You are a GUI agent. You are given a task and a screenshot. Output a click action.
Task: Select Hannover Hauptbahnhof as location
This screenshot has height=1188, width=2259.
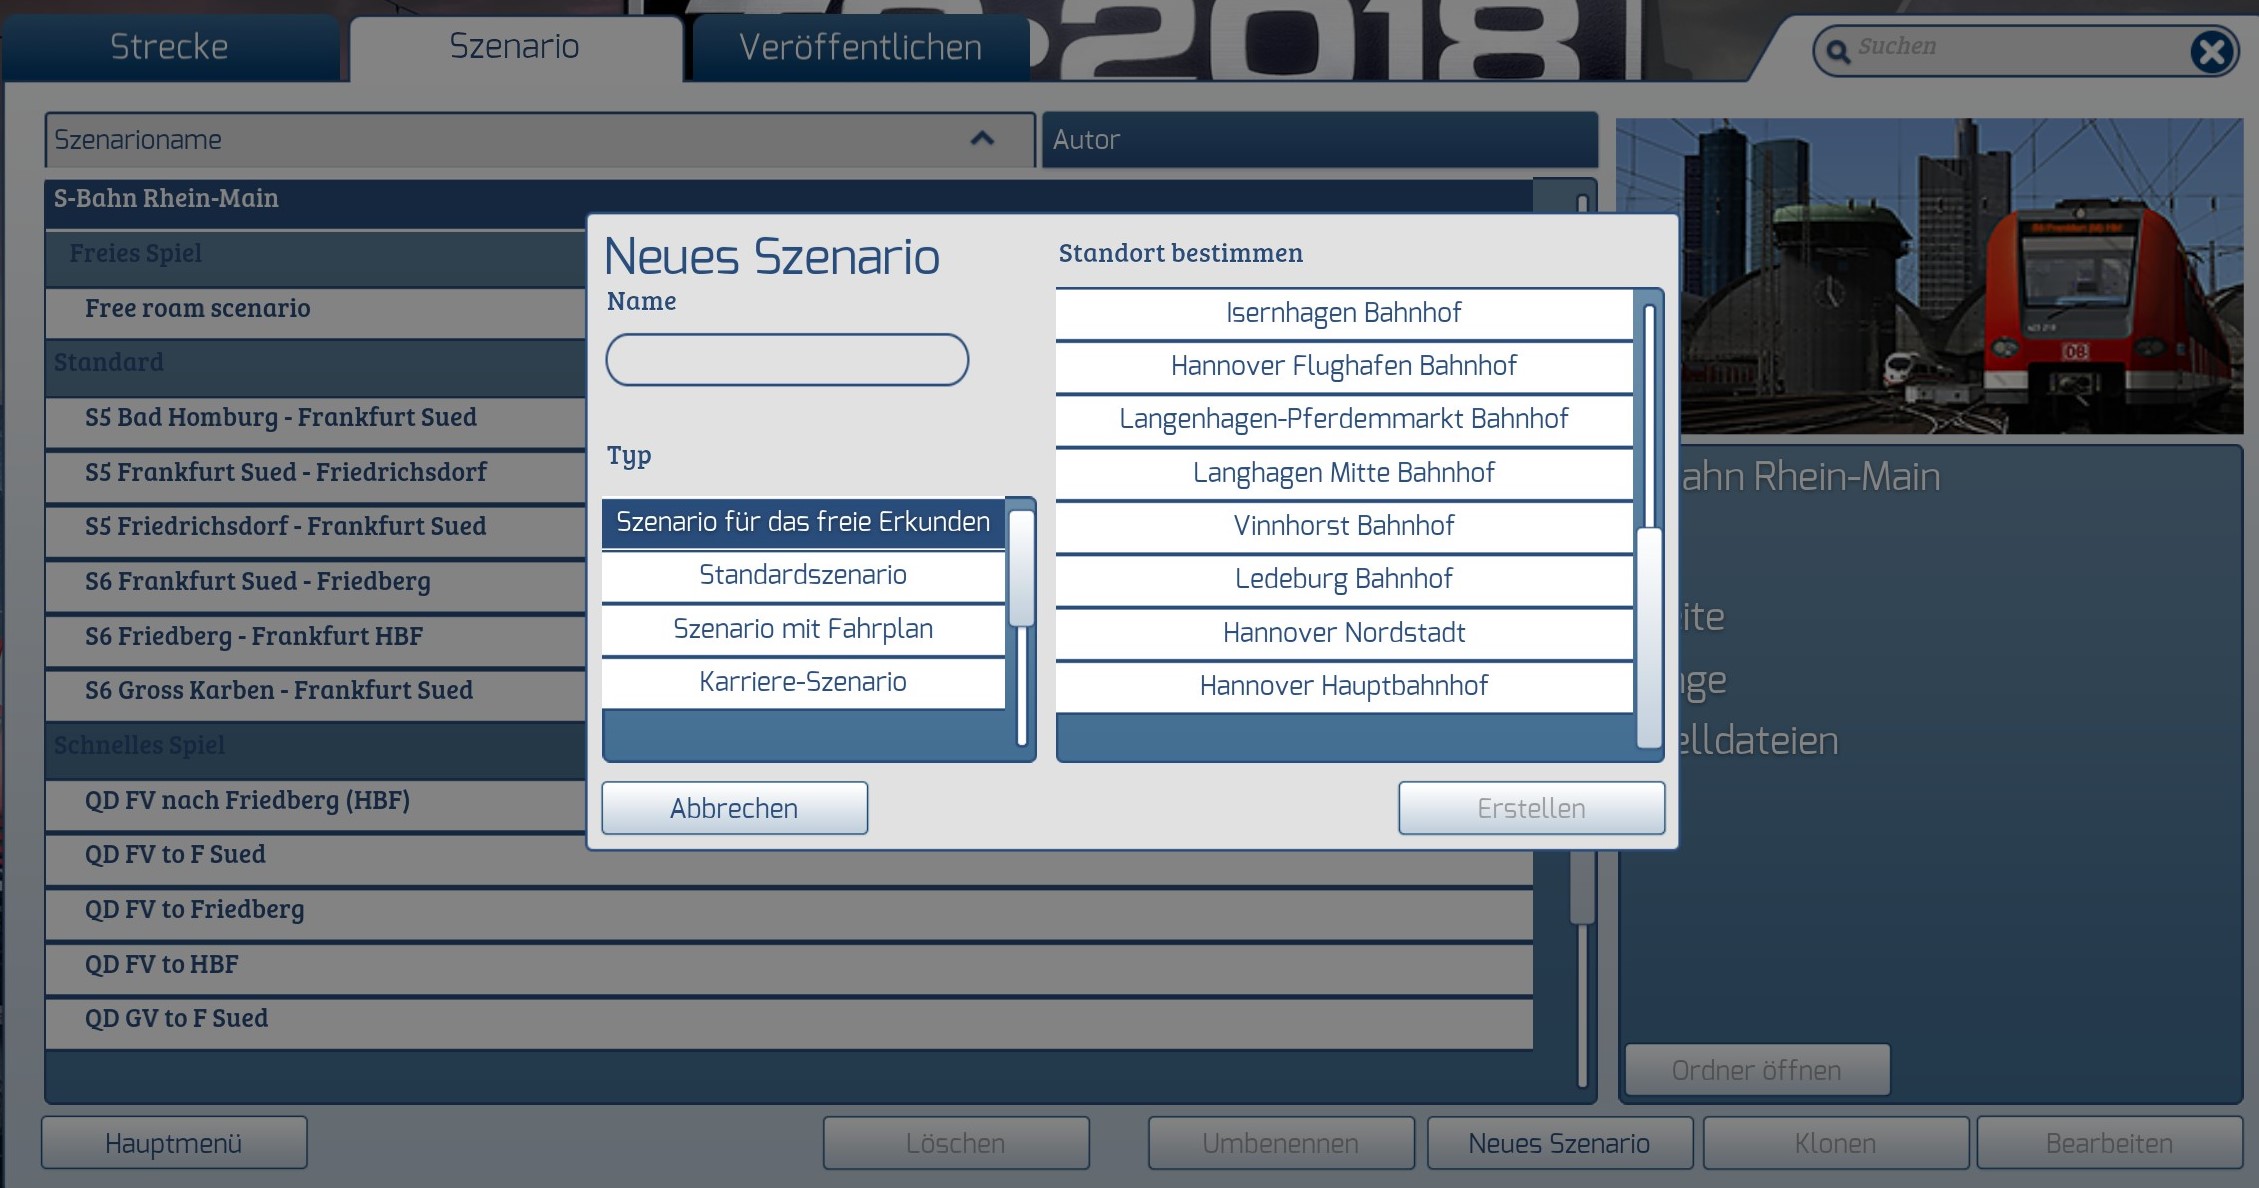tap(1343, 686)
